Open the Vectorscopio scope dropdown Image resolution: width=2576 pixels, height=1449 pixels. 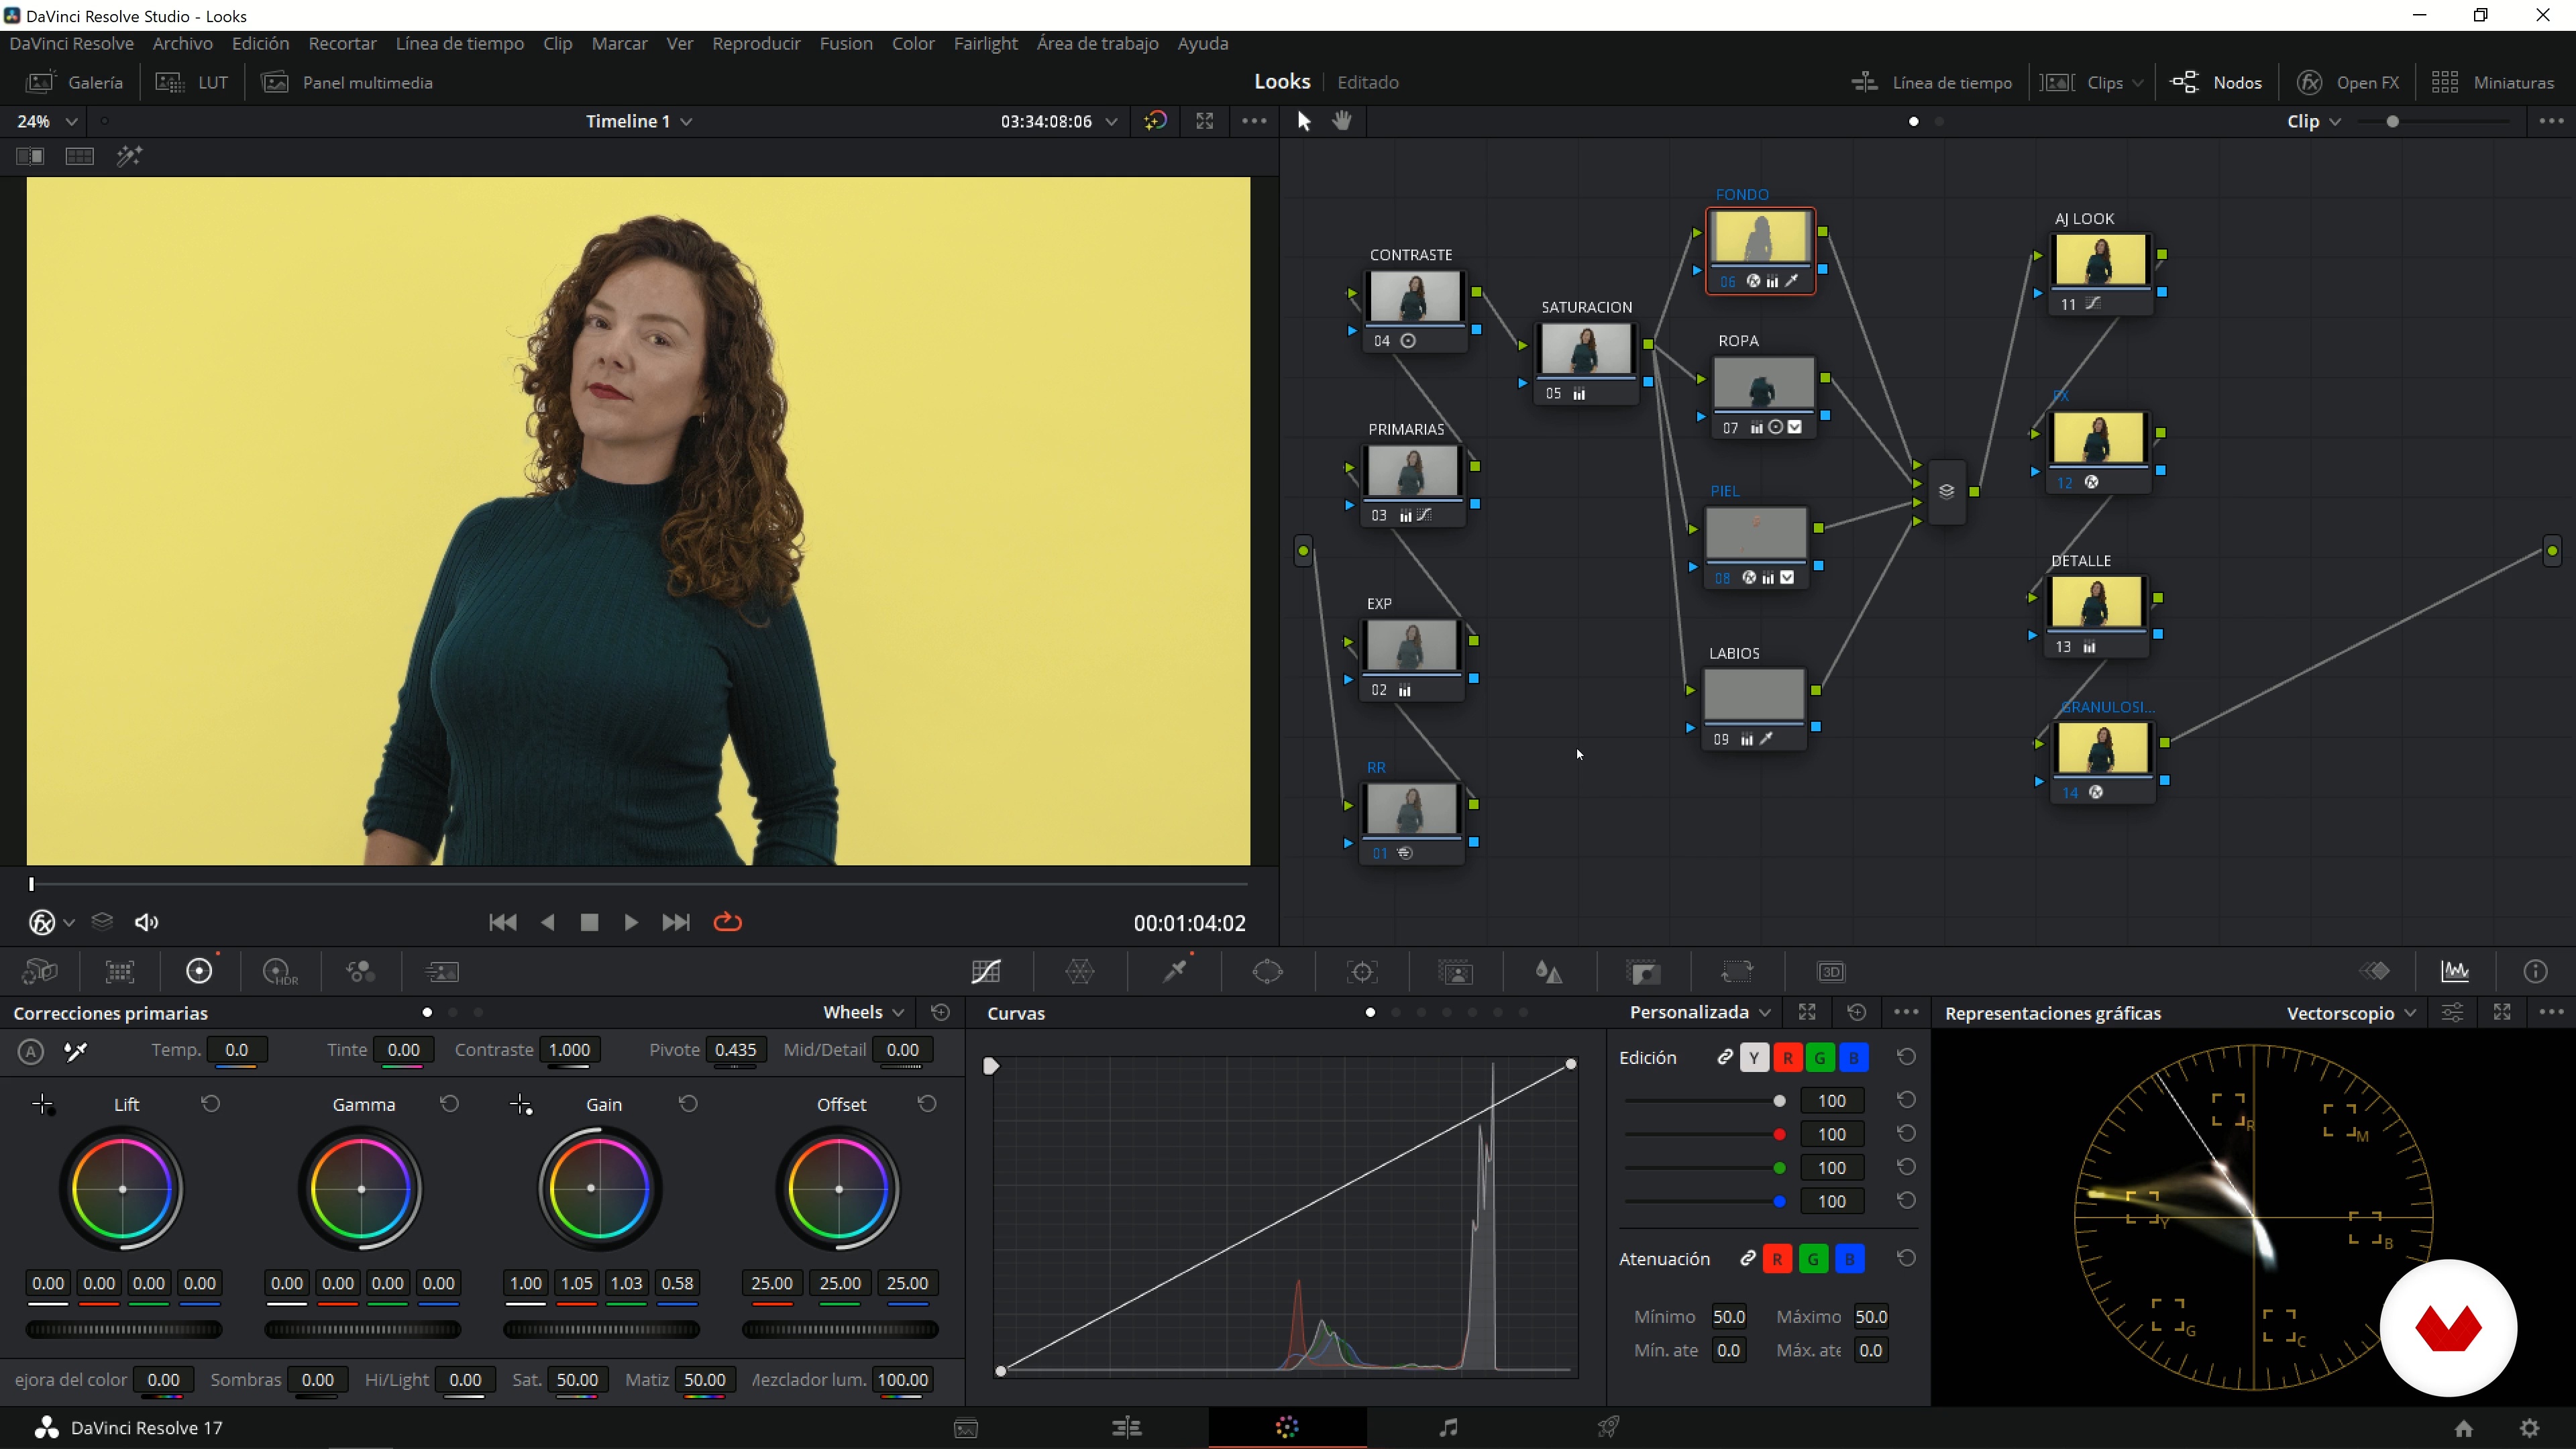point(2351,1013)
